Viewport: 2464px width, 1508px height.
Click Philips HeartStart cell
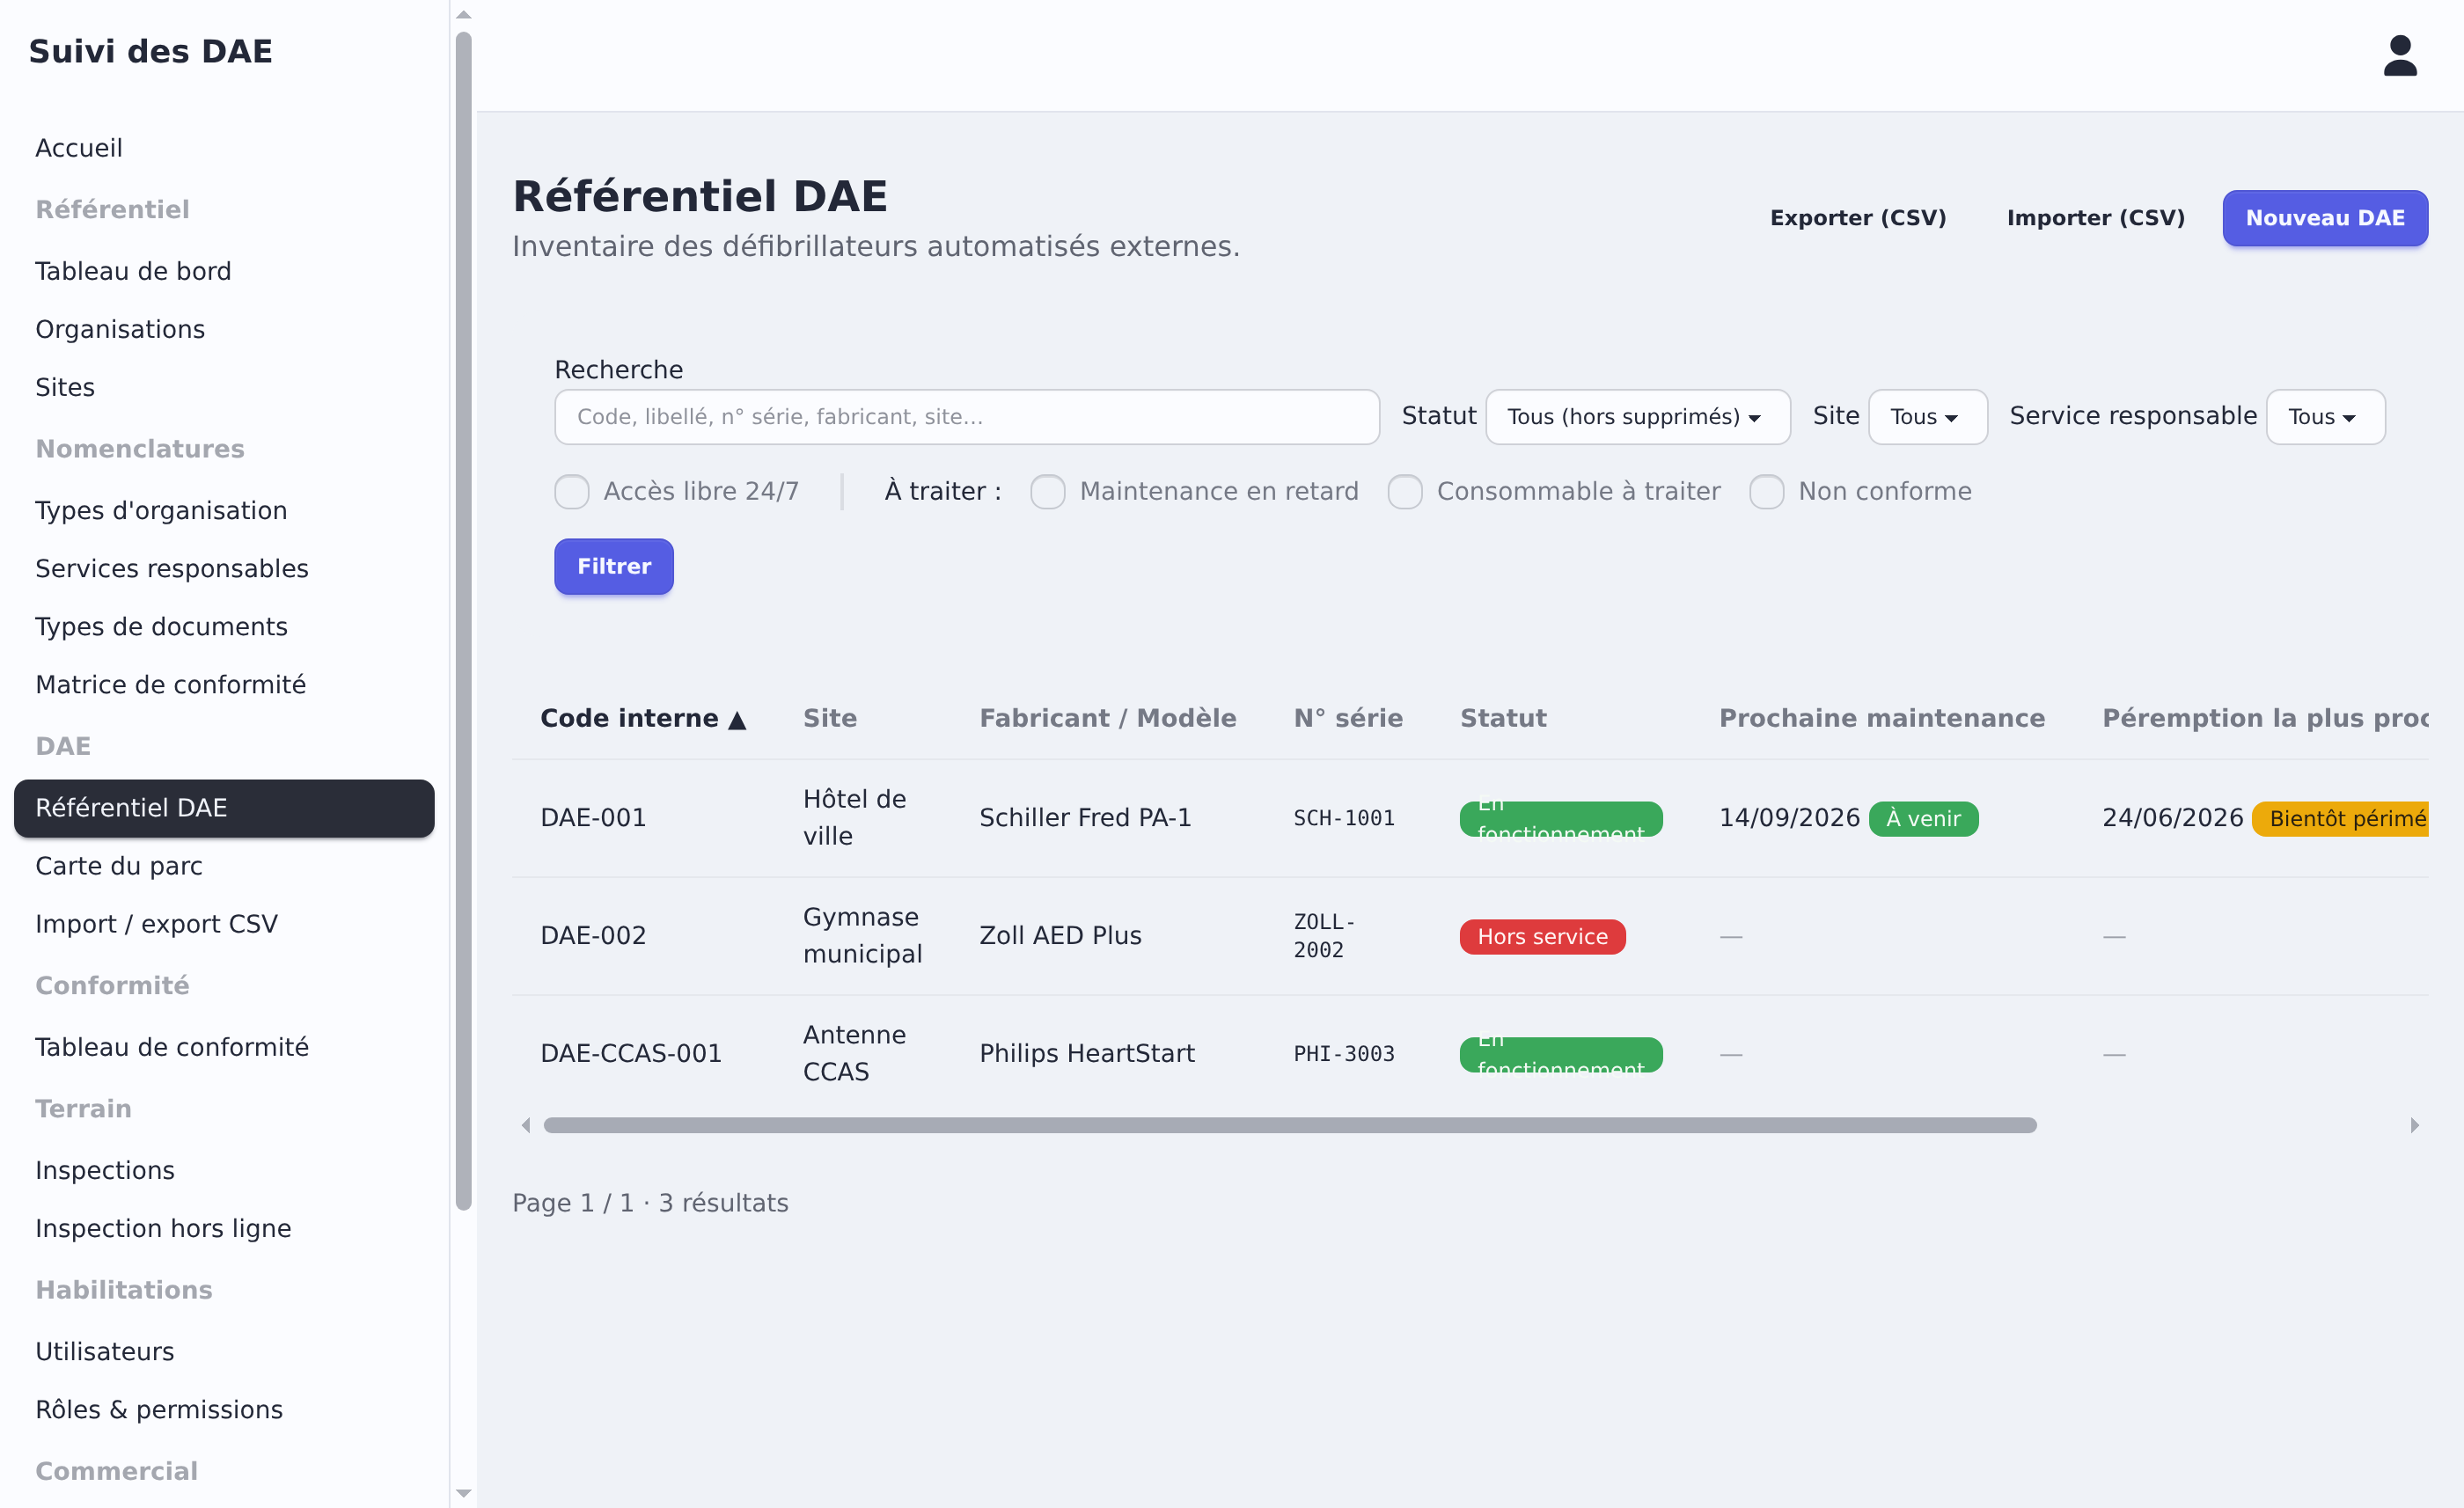(1087, 1054)
